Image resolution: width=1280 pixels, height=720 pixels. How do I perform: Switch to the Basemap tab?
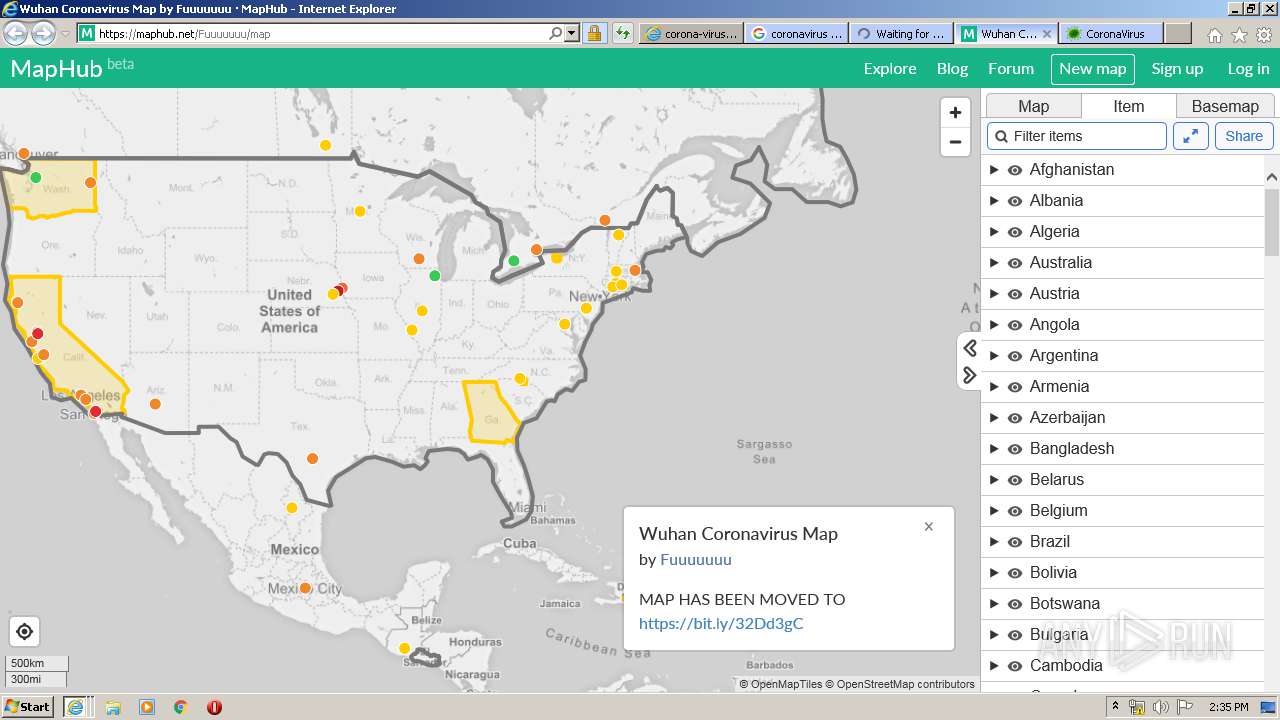click(x=1225, y=106)
